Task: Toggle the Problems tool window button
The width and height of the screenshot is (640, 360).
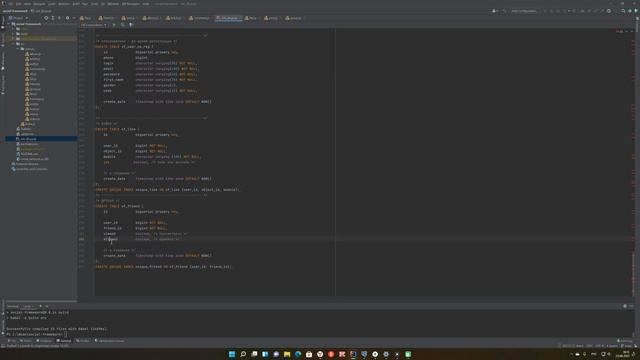Action: point(44,341)
